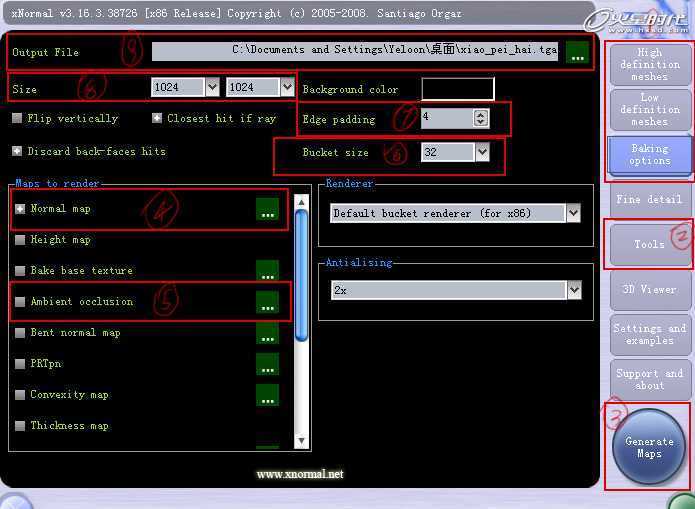Open the Tools tab
Screen dimensions: 695x509
[650, 244]
